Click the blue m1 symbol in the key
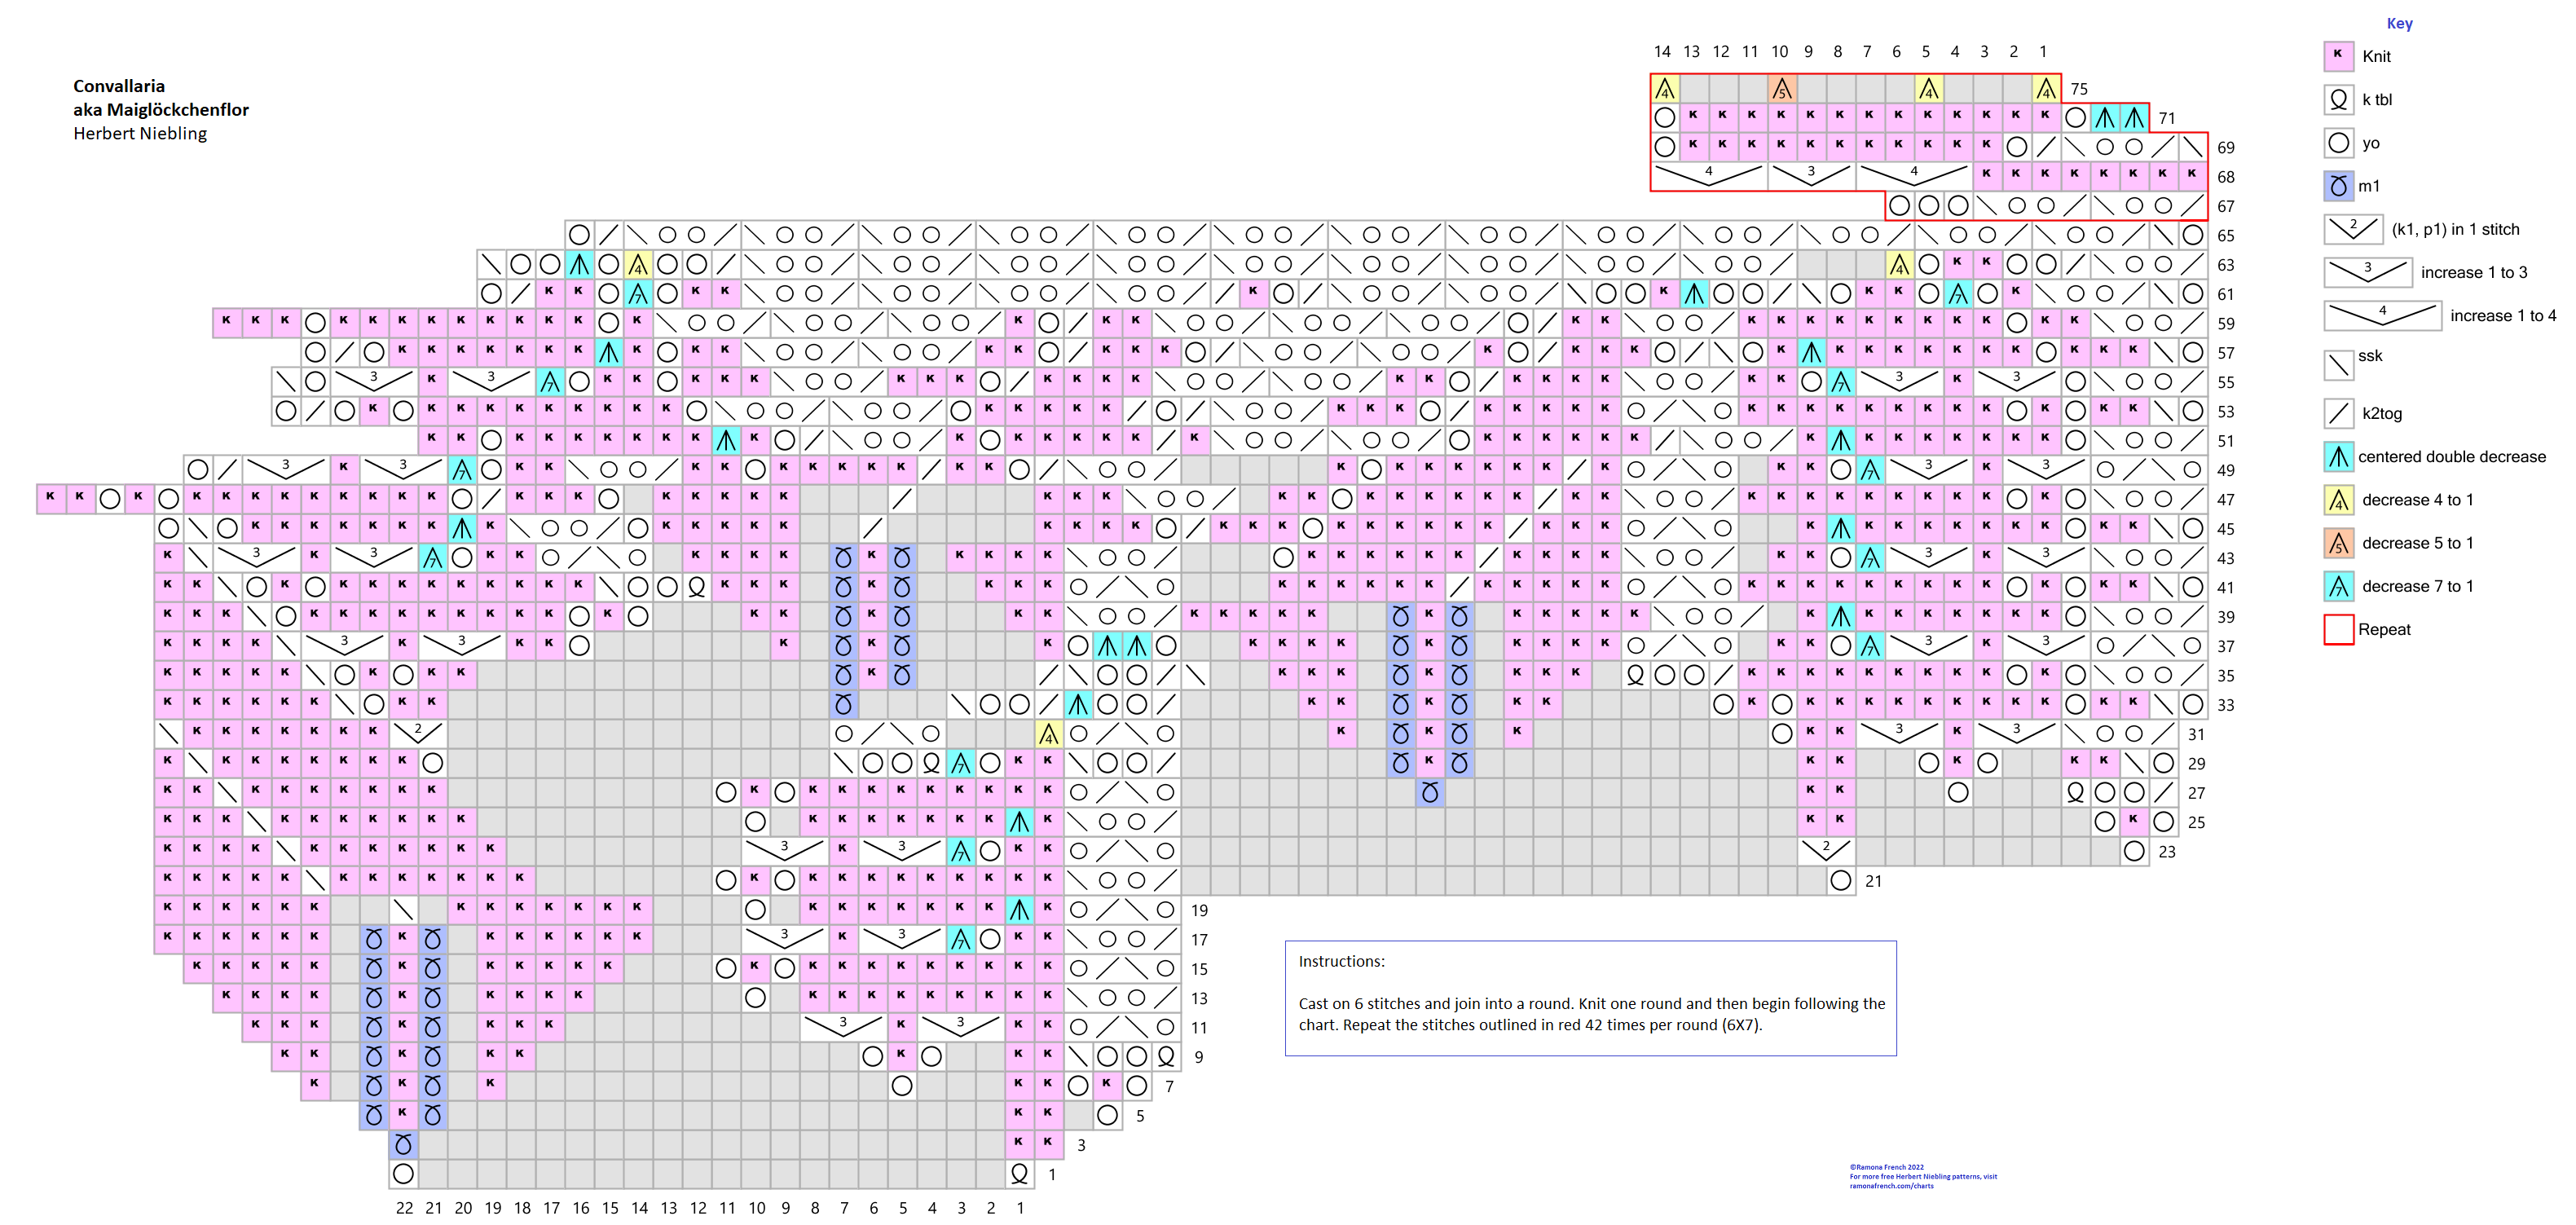2576x1225 pixels. tap(2338, 186)
